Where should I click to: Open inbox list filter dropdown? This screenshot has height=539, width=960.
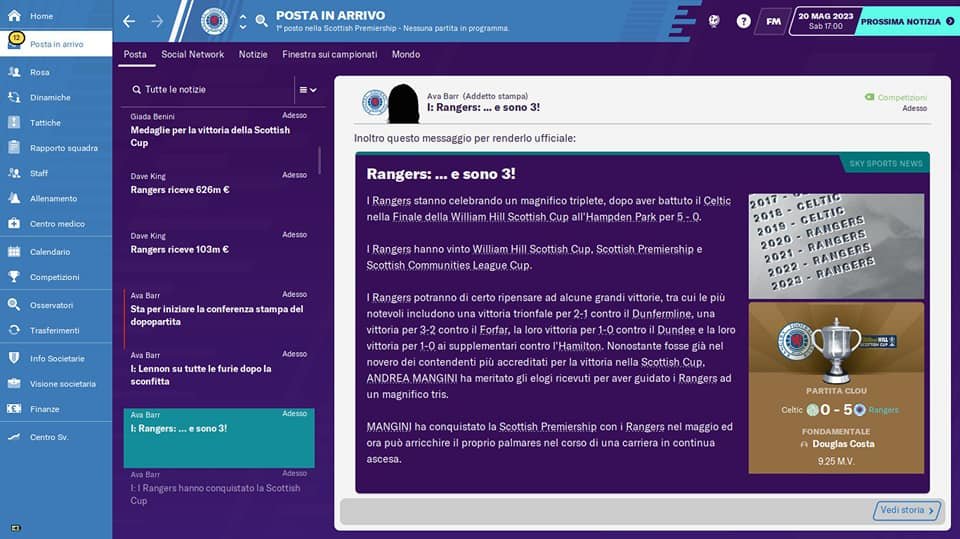click(307, 89)
